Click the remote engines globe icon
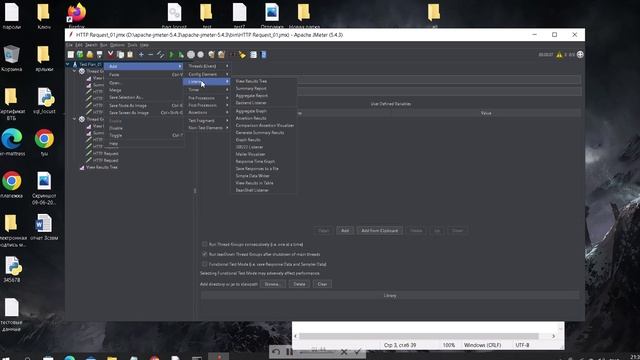 580,55
